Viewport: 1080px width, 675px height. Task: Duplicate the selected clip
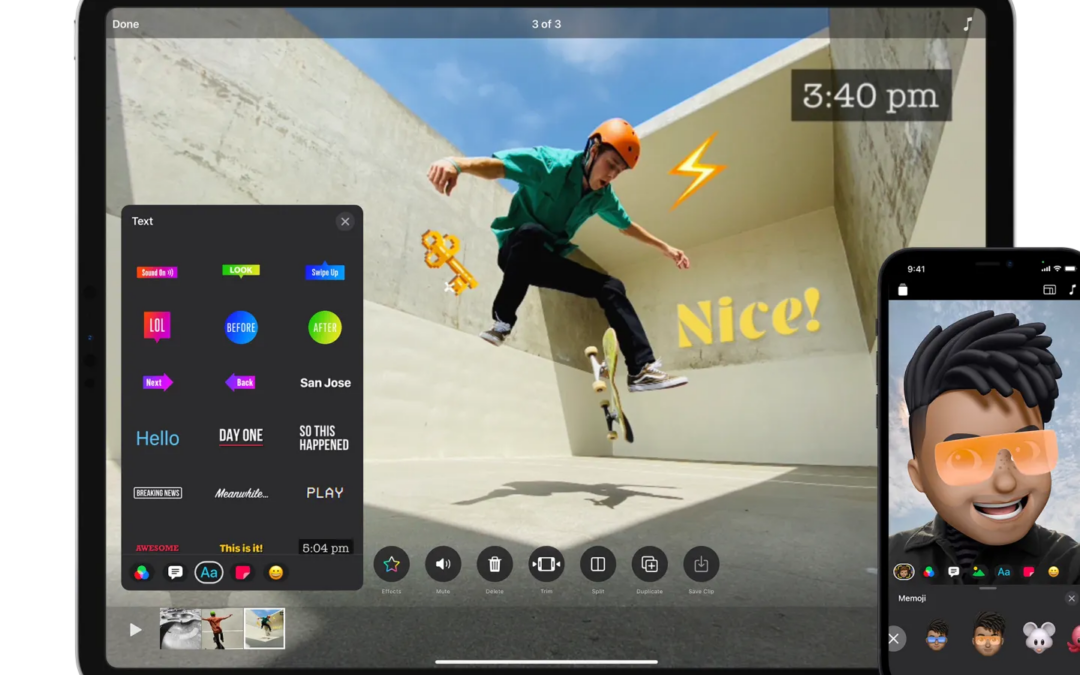pyautogui.click(x=649, y=565)
